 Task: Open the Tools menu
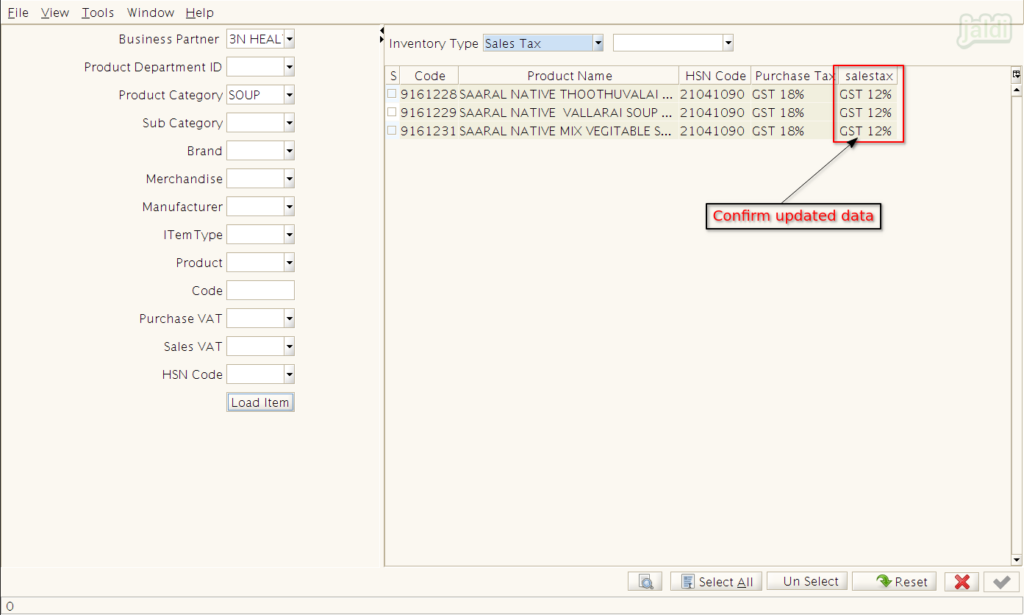click(x=97, y=12)
